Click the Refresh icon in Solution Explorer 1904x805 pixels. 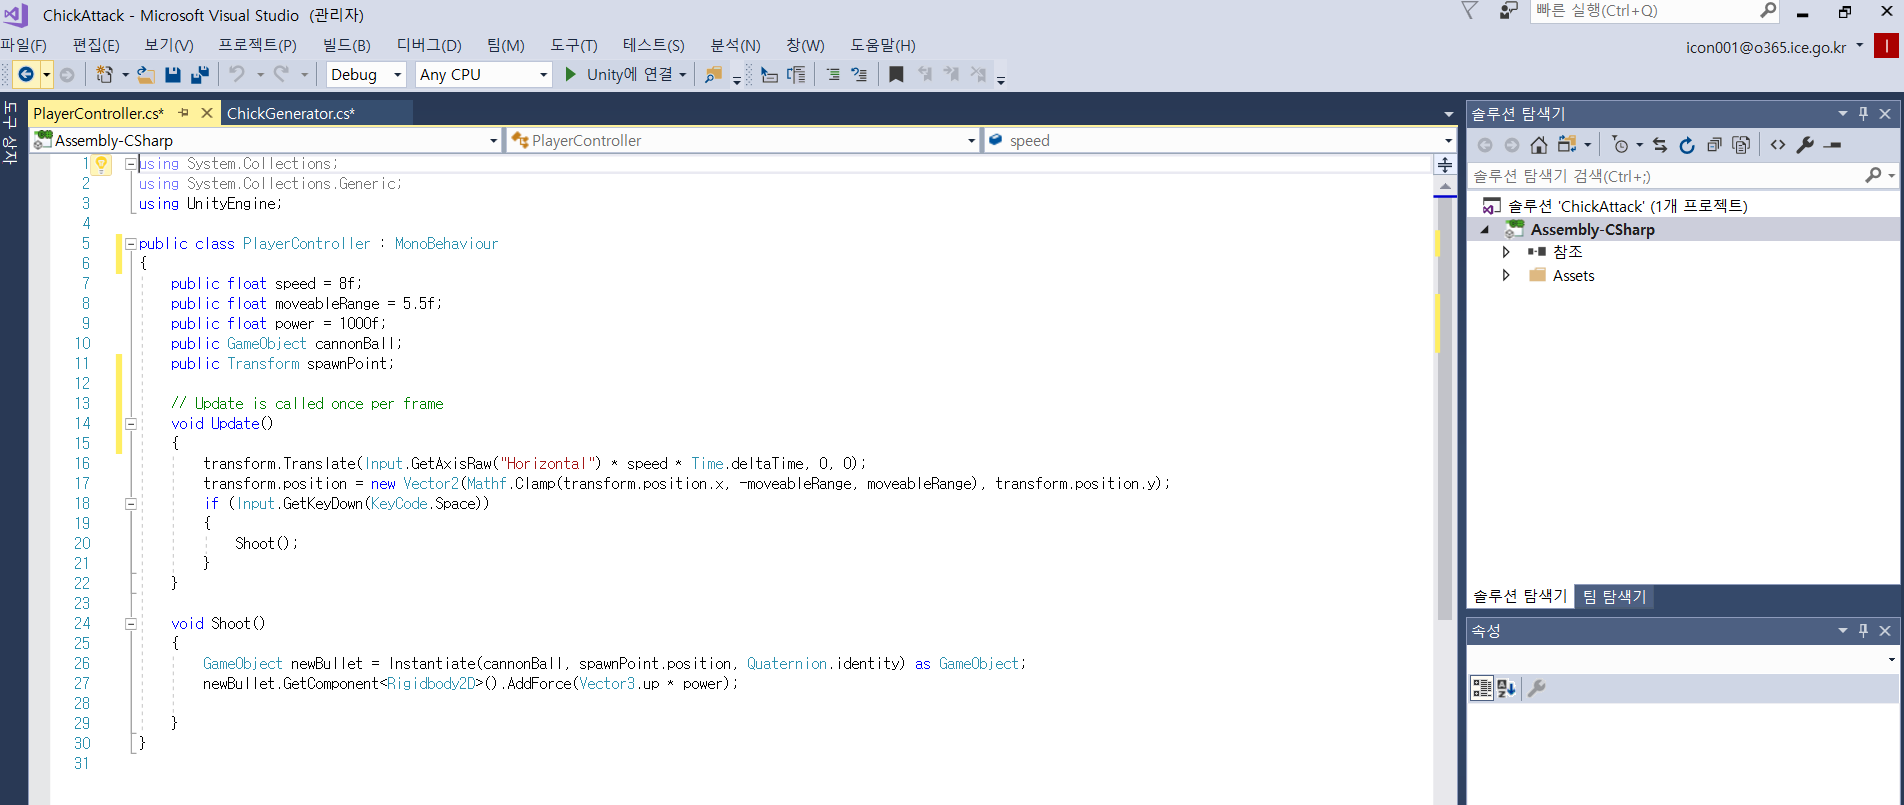tap(1687, 145)
